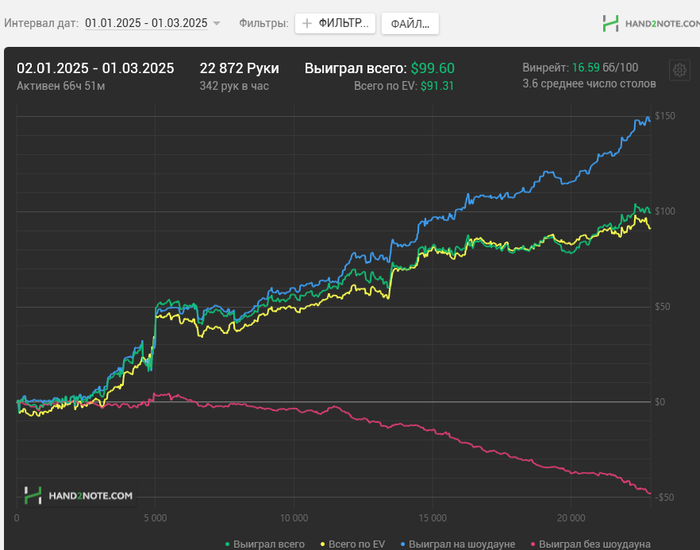Click the 342 рук в час text

pyautogui.click(x=234, y=86)
